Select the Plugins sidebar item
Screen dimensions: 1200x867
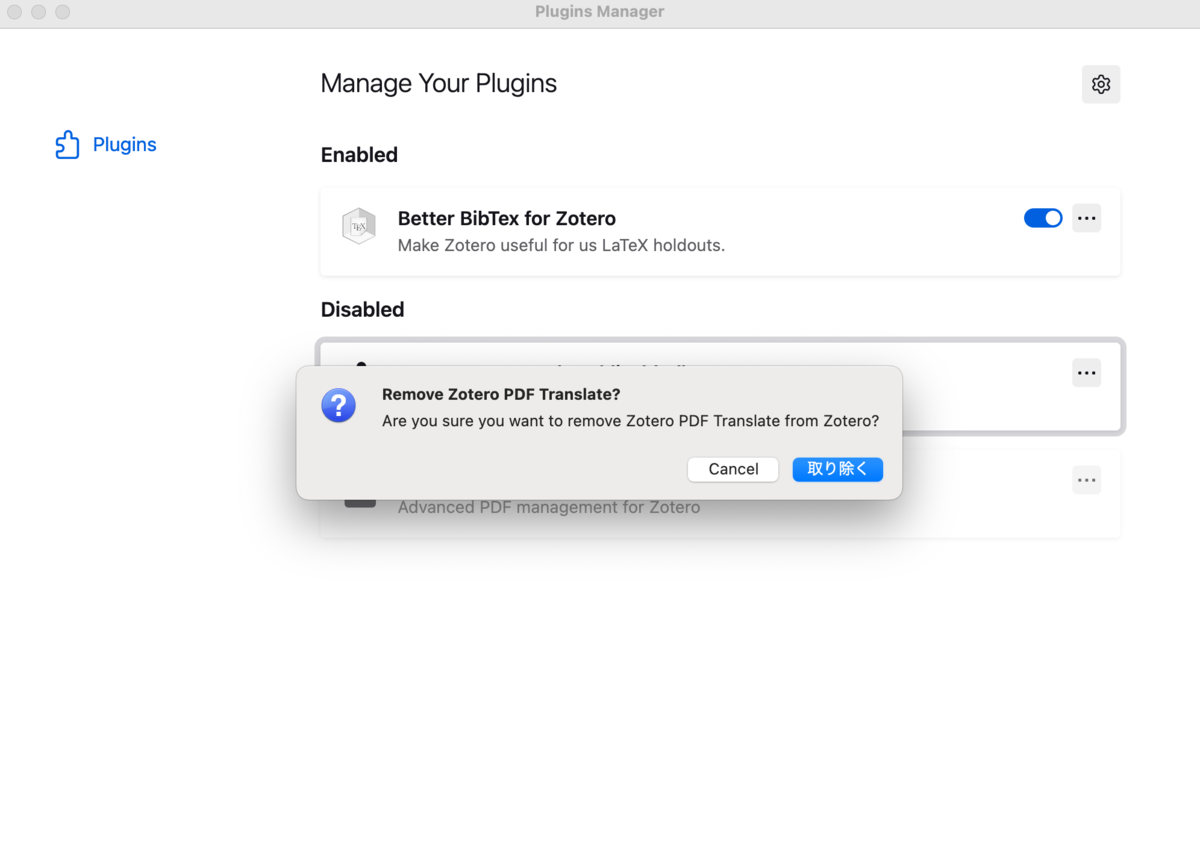click(x=106, y=145)
